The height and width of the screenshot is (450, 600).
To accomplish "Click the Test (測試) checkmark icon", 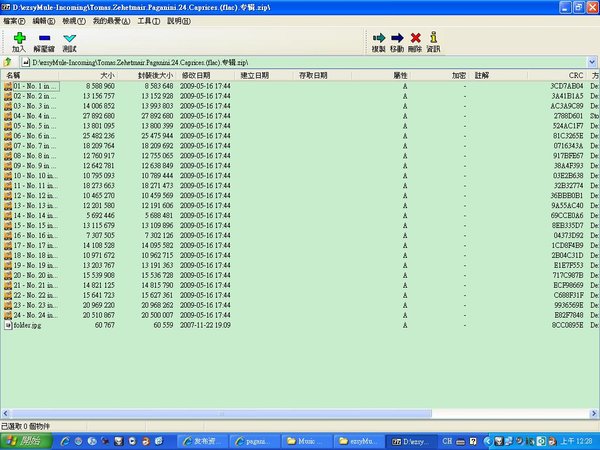I will pyautogui.click(x=70, y=38).
